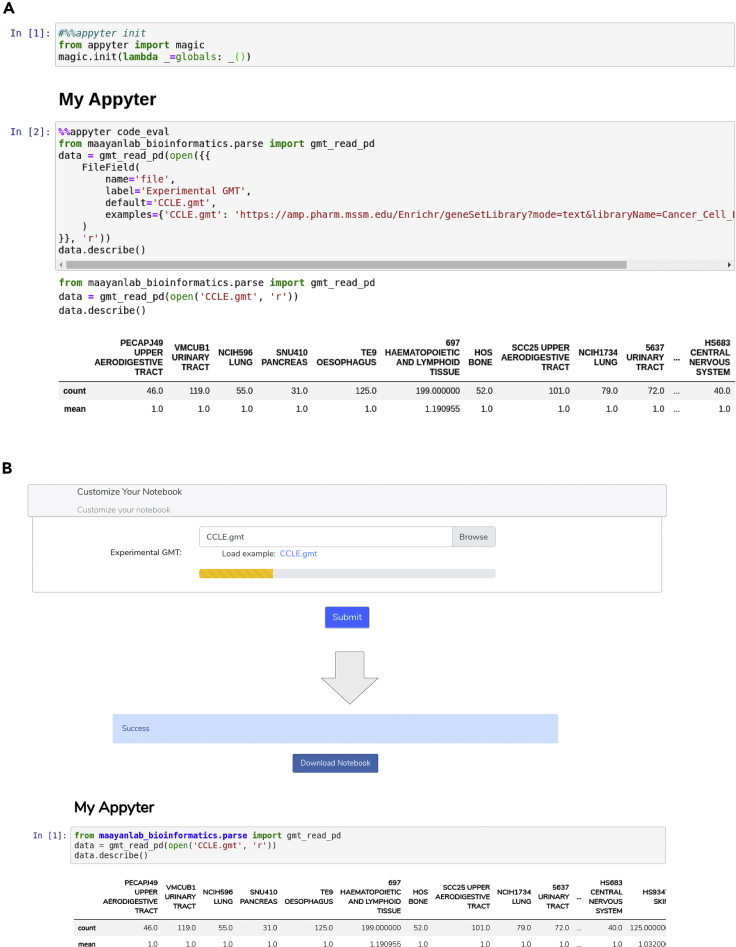Click the In [2] cell prompt
The image size is (736, 947).
(x=29, y=132)
